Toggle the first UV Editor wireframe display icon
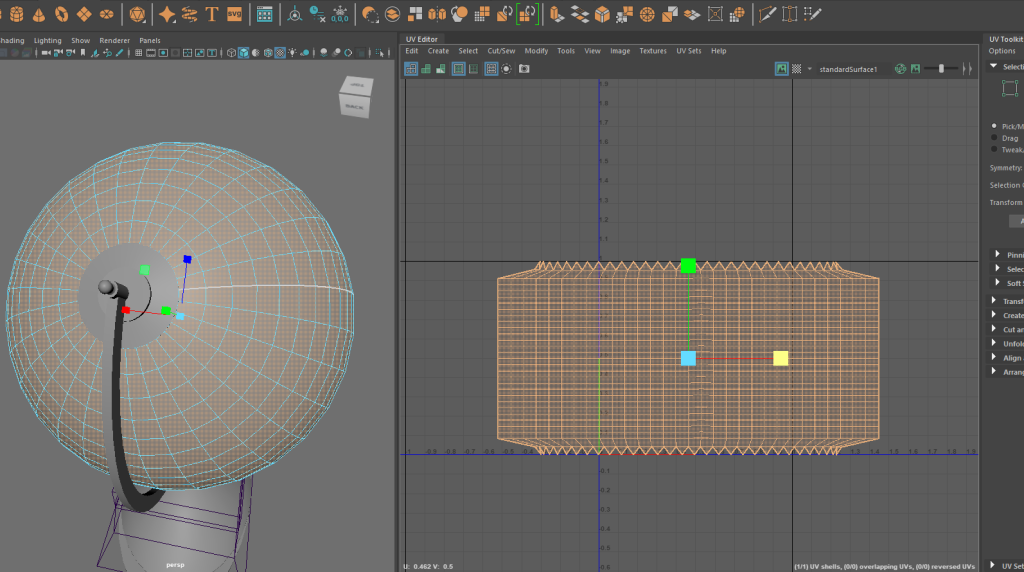The image size is (1024, 572). (411, 69)
